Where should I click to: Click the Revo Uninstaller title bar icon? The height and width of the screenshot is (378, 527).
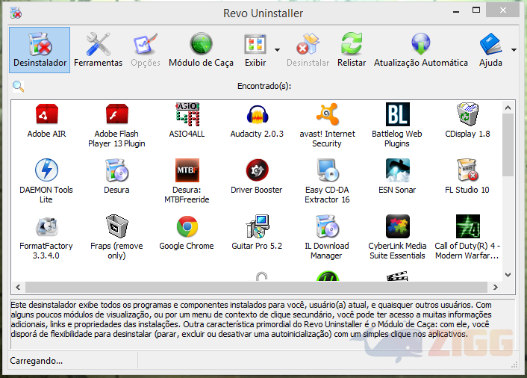click(x=16, y=13)
